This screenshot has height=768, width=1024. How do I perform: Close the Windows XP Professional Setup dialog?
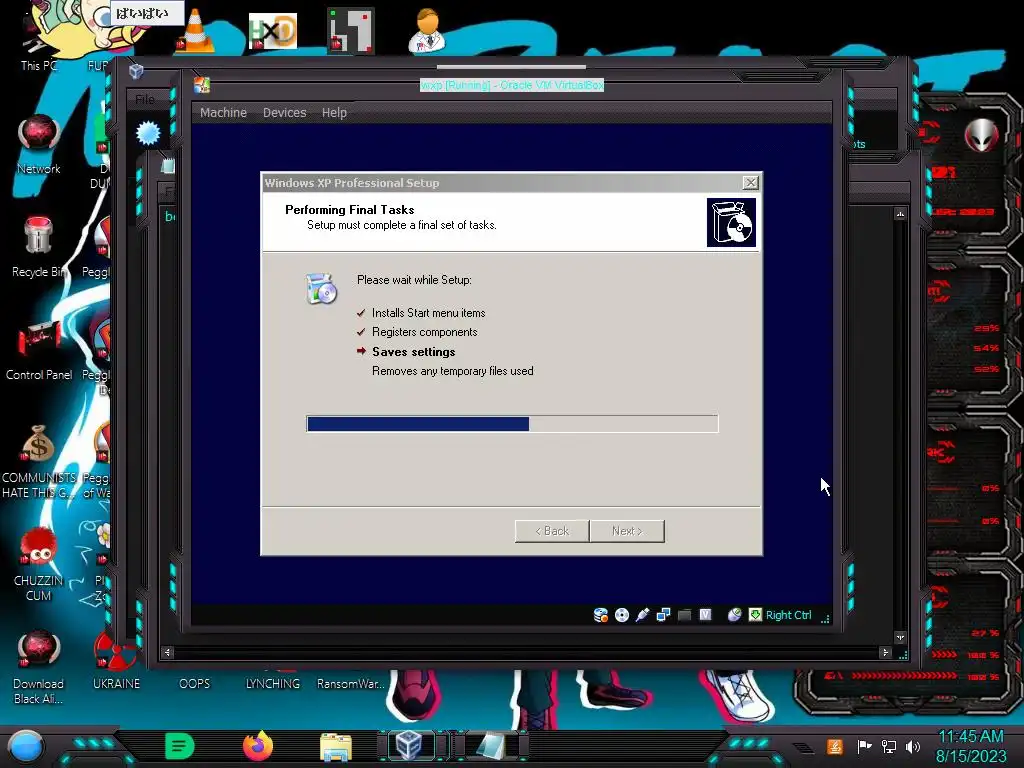pos(750,183)
